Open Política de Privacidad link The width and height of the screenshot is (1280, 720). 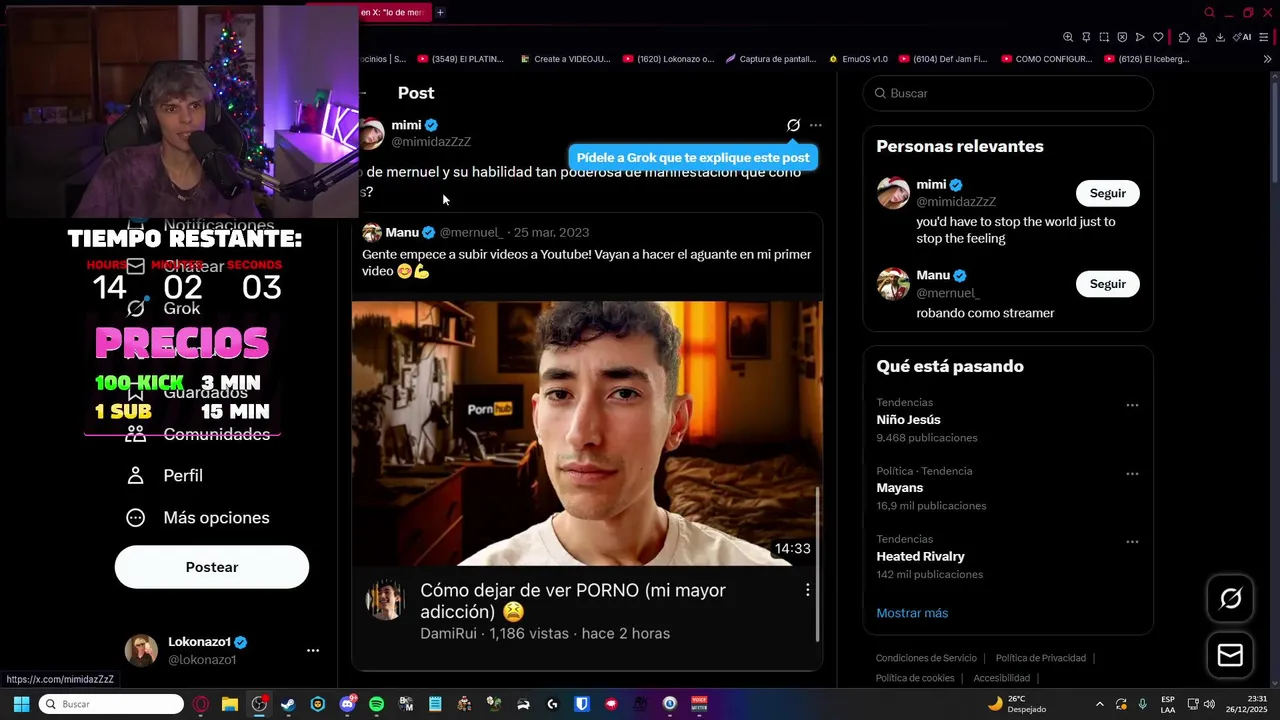(x=1040, y=658)
